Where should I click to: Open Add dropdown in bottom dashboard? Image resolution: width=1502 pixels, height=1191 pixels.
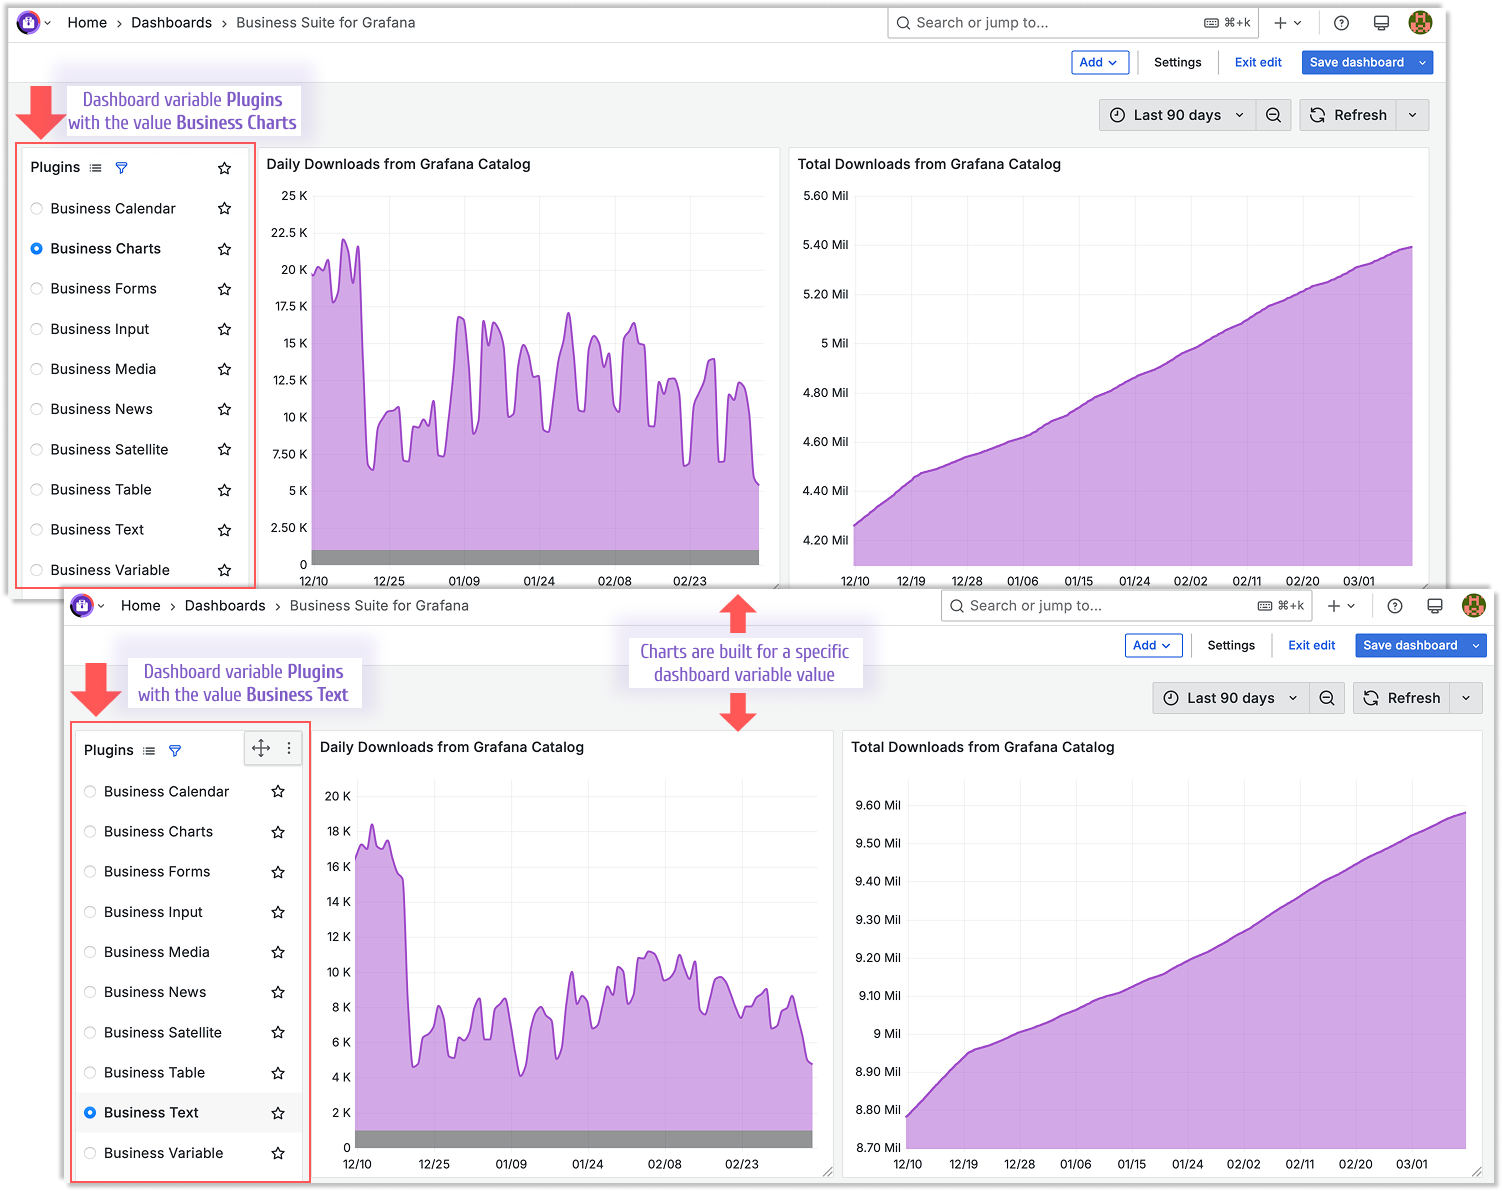click(x=1153, y=645)
